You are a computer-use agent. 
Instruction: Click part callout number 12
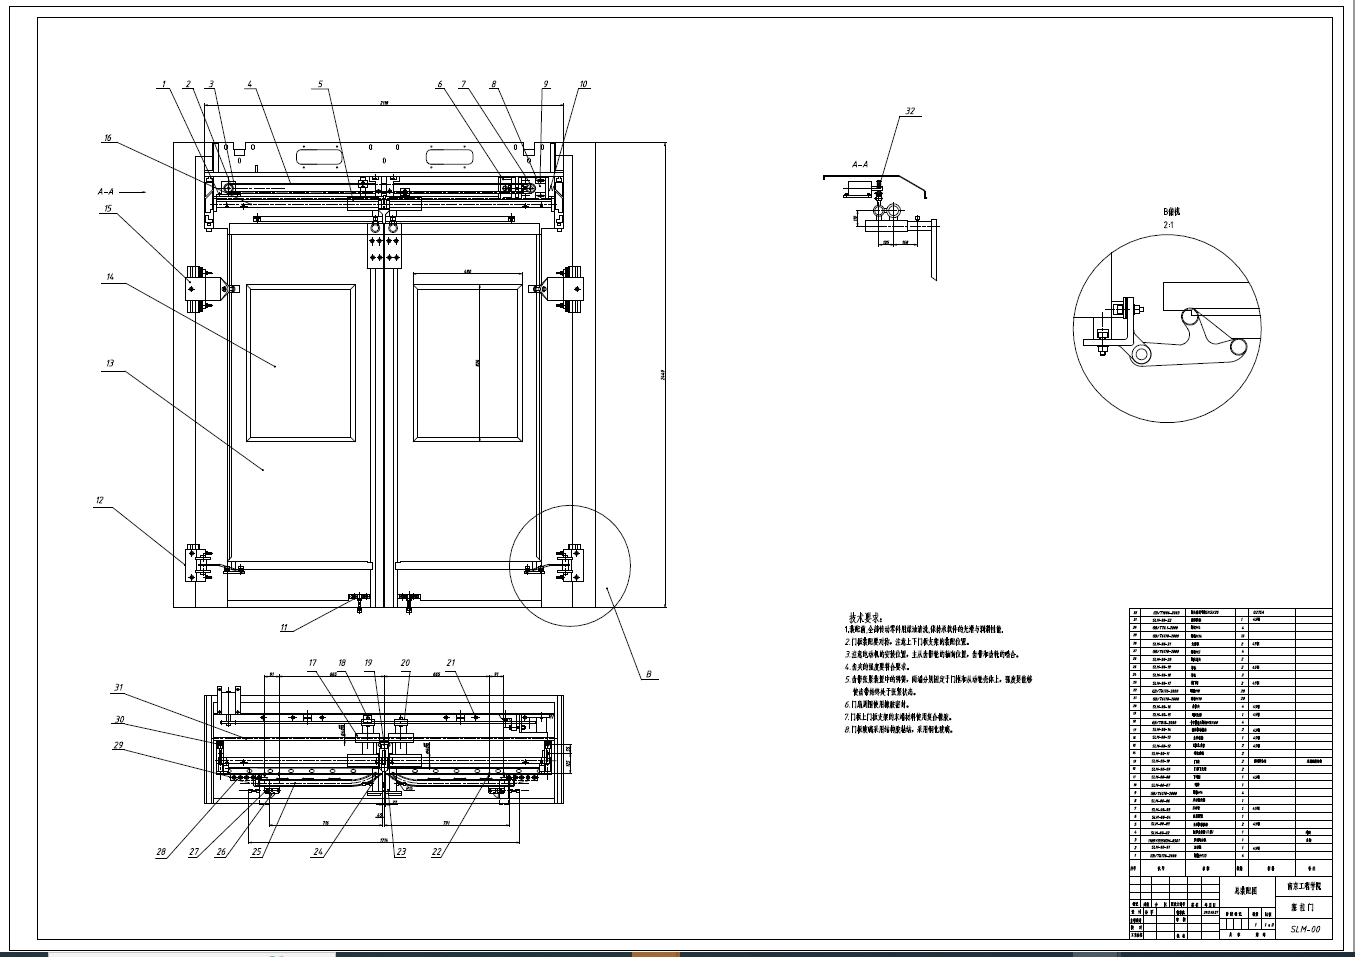[100, 499]
